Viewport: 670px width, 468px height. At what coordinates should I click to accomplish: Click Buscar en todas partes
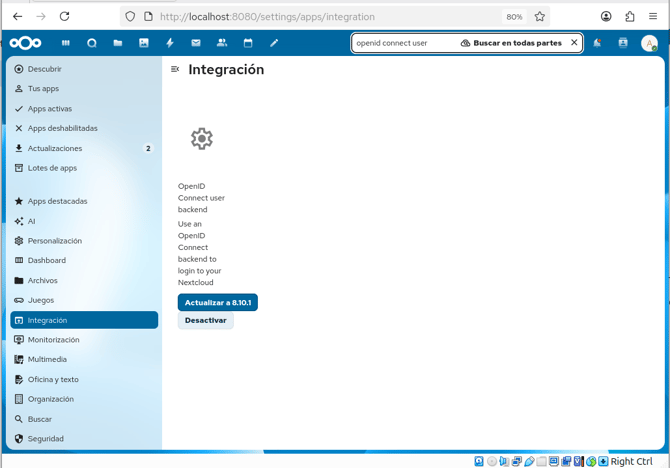click(x=511, y=43)
